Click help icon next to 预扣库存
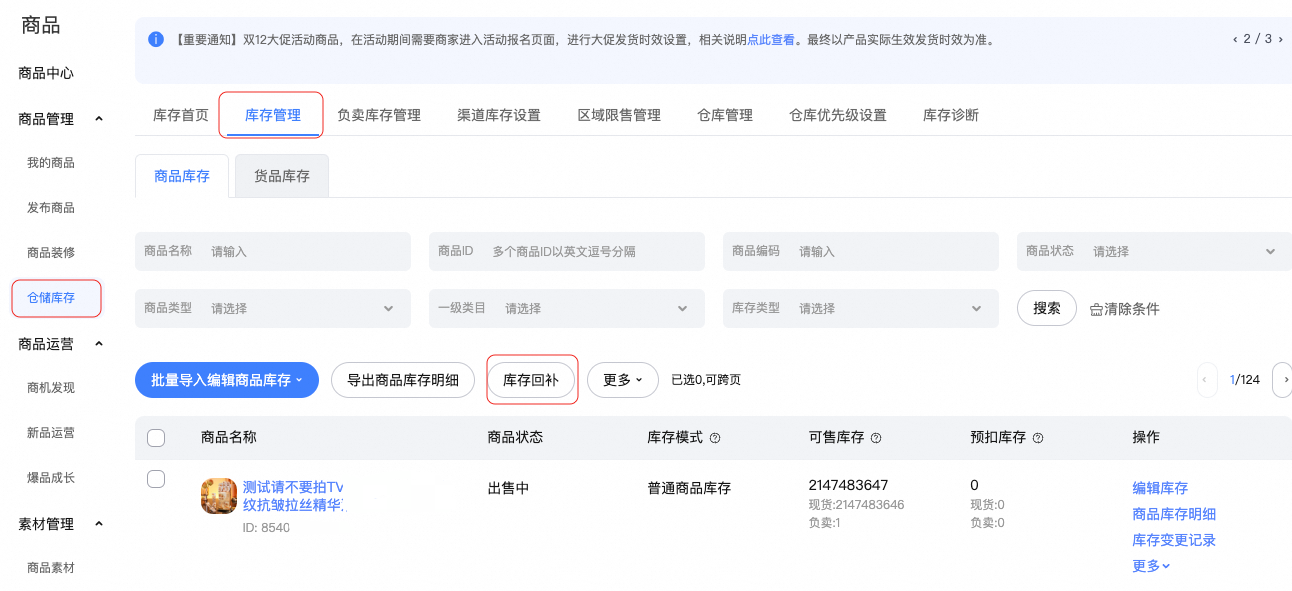 1038,438
